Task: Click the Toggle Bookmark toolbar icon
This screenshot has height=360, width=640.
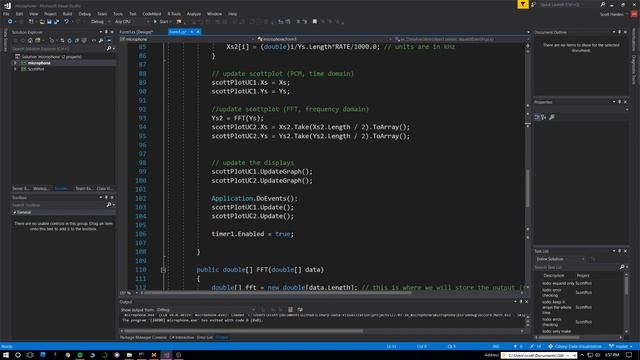Action: (315, 22)
